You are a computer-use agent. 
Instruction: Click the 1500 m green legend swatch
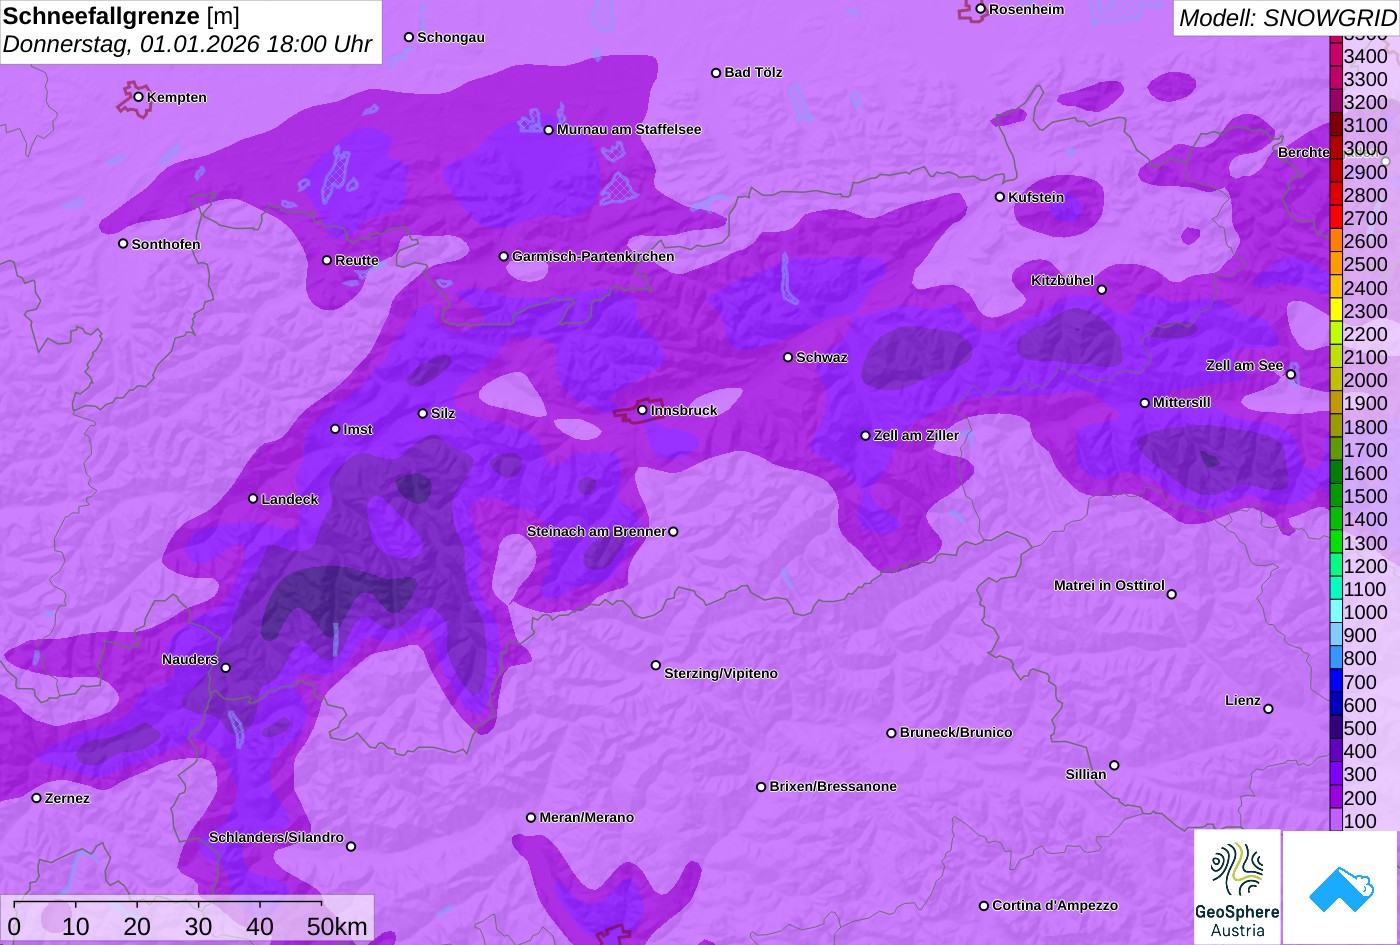click(1336, 495)
